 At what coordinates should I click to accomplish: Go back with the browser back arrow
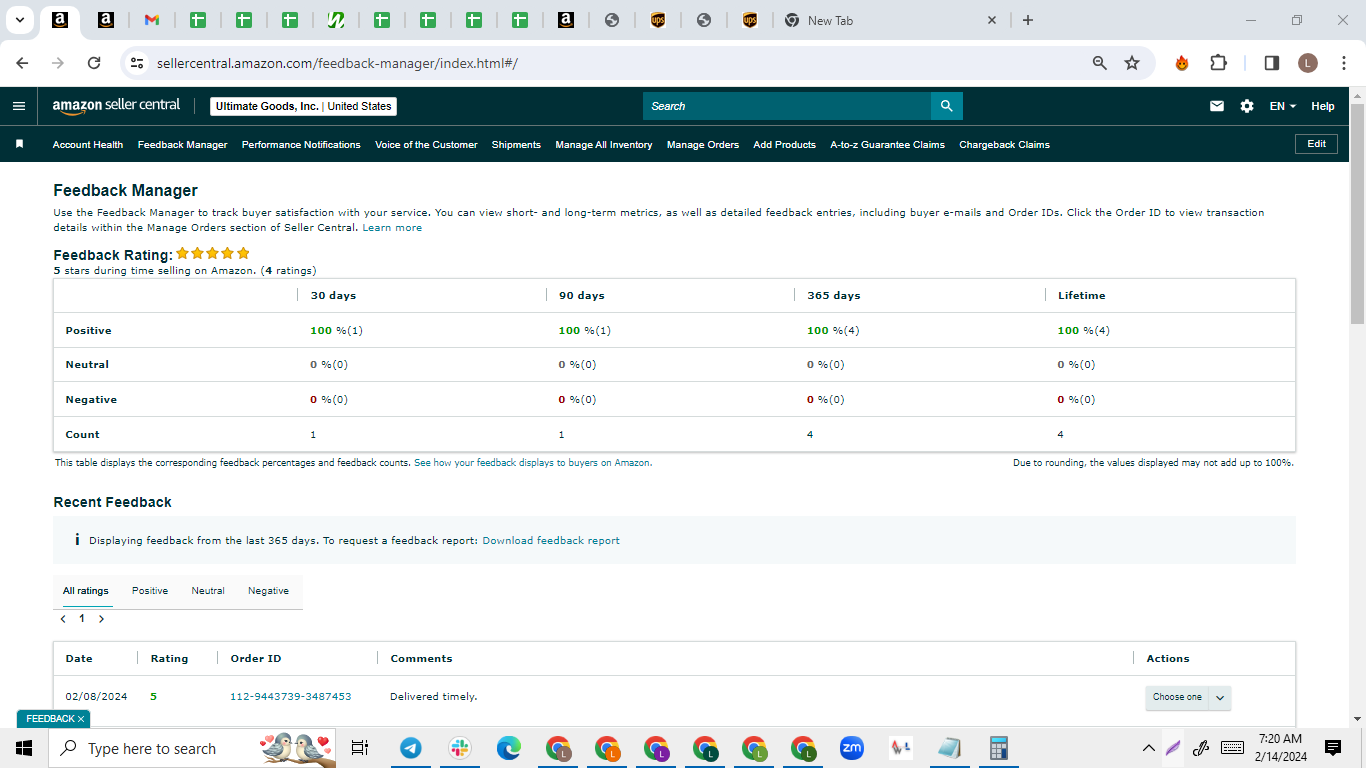[22, 63]
